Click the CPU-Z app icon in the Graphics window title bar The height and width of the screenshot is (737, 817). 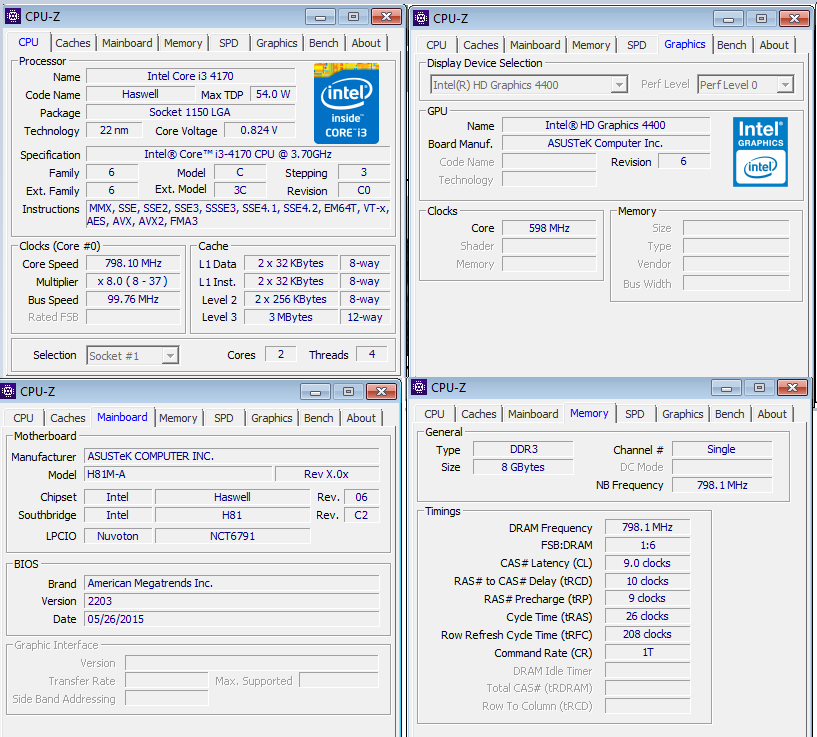coord(420,18)
